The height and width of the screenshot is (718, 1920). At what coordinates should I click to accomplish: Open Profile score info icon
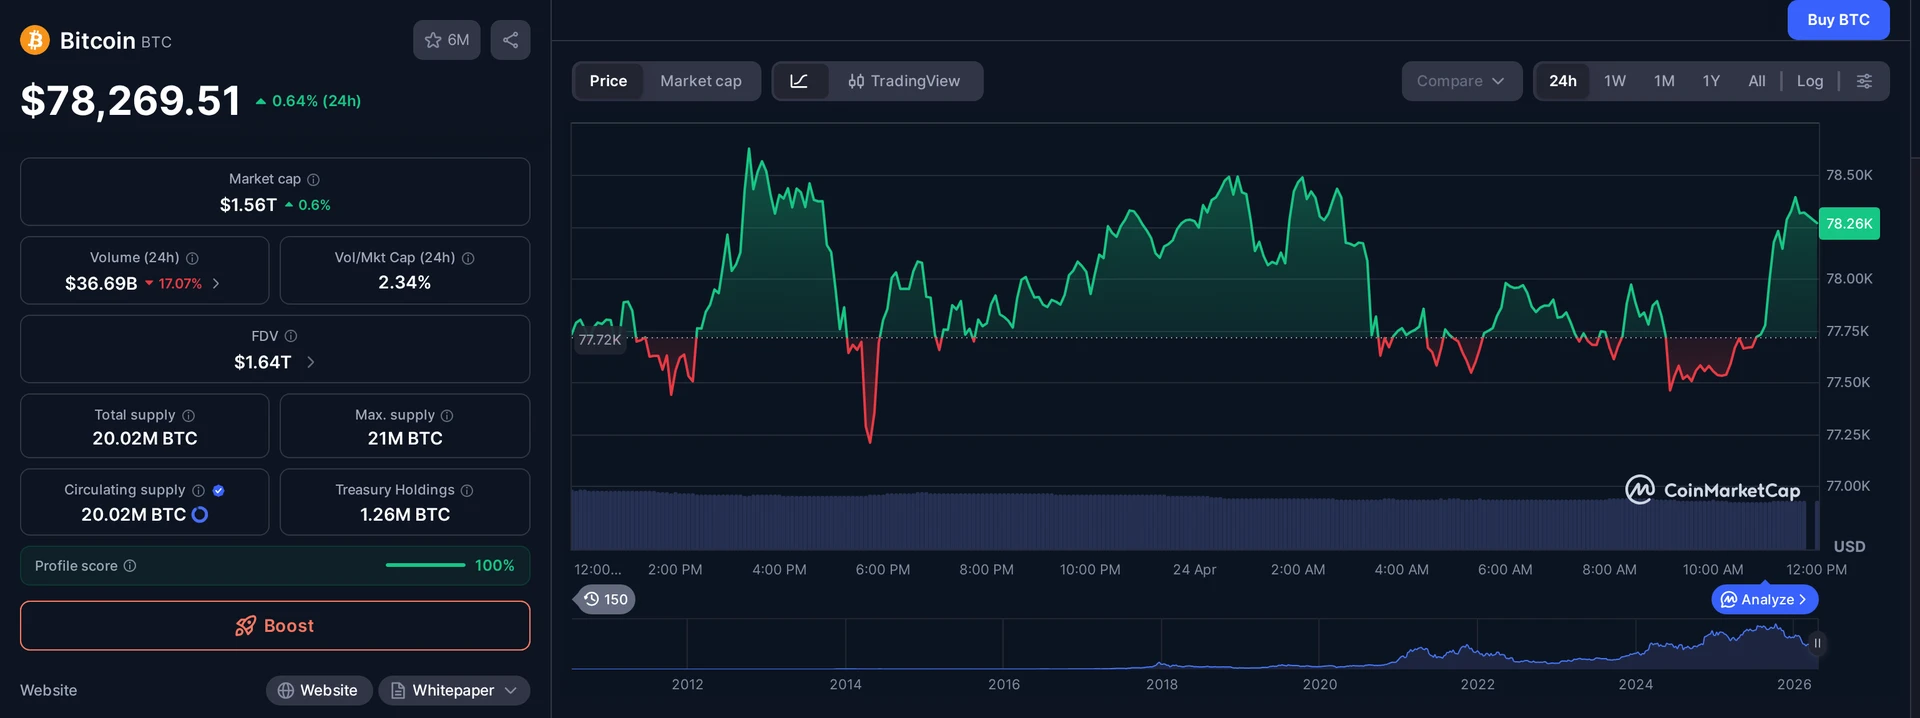(130, 566)
